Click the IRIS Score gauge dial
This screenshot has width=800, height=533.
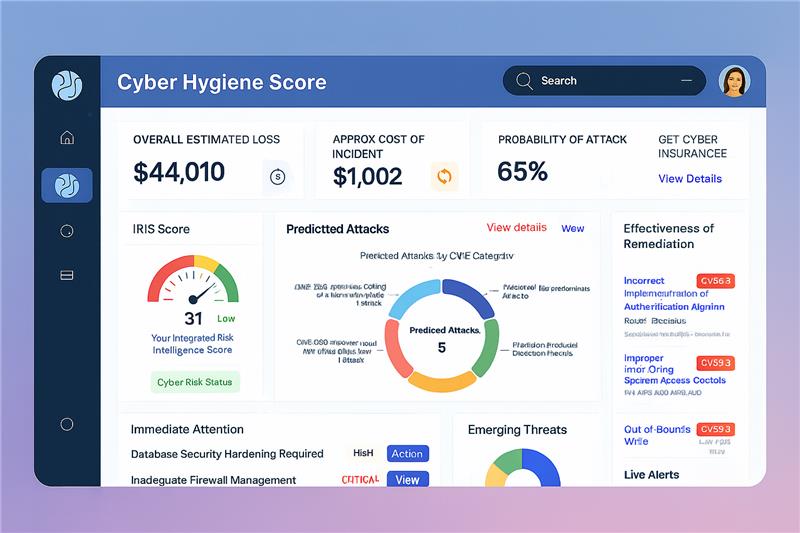click(193, 284)
